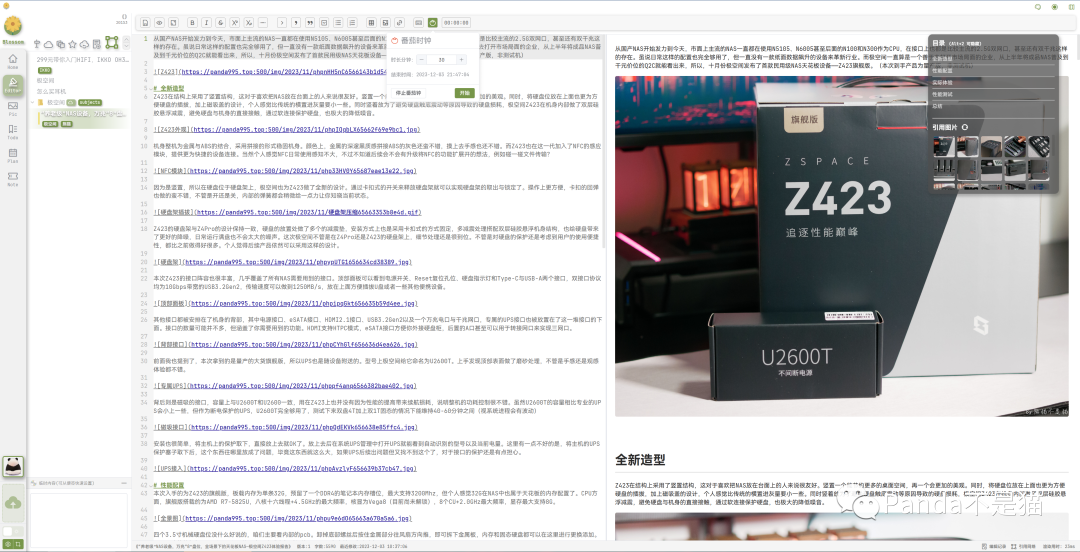Jump to 实际体验 in the table of contents

[942, 82]
